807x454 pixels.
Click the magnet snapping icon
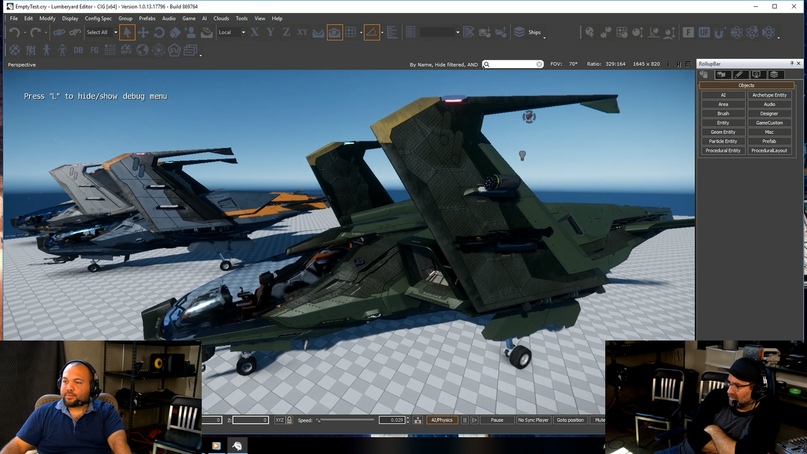(x=720, y=32)
